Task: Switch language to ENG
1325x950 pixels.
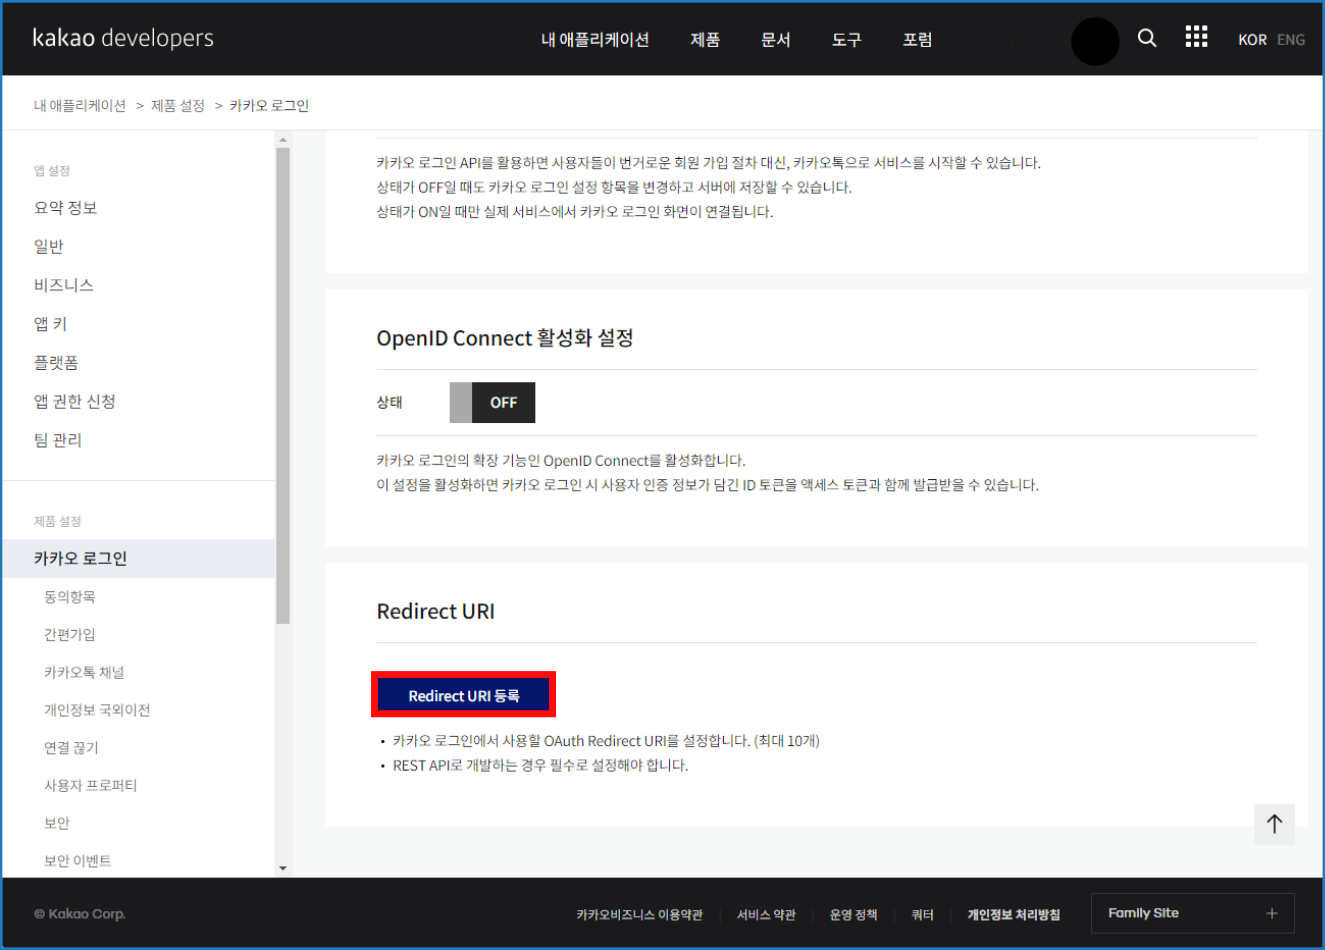Action: [x=1290, y=40]
